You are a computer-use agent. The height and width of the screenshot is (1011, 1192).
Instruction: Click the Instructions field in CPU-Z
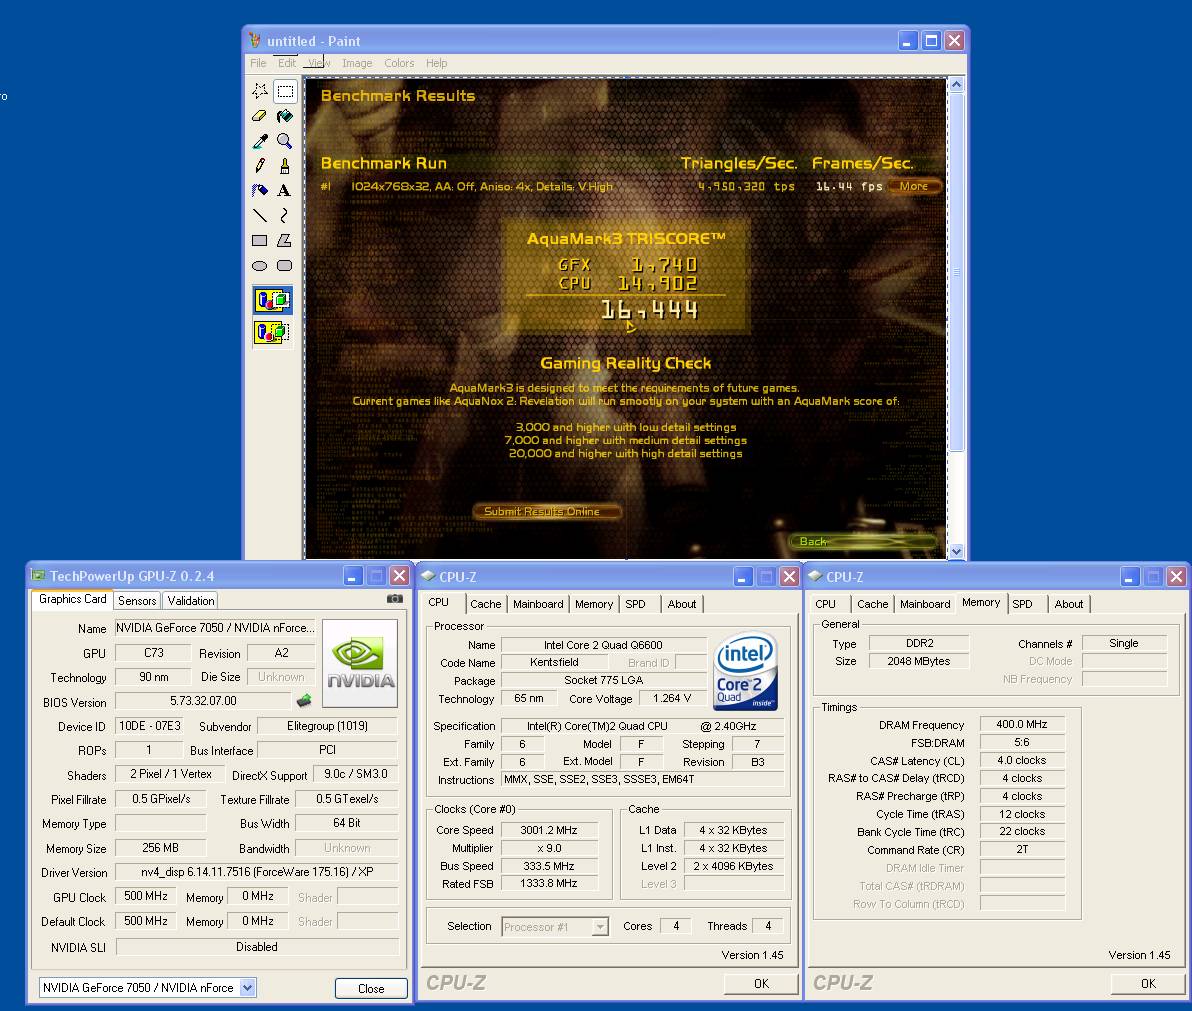pos(642,779)
